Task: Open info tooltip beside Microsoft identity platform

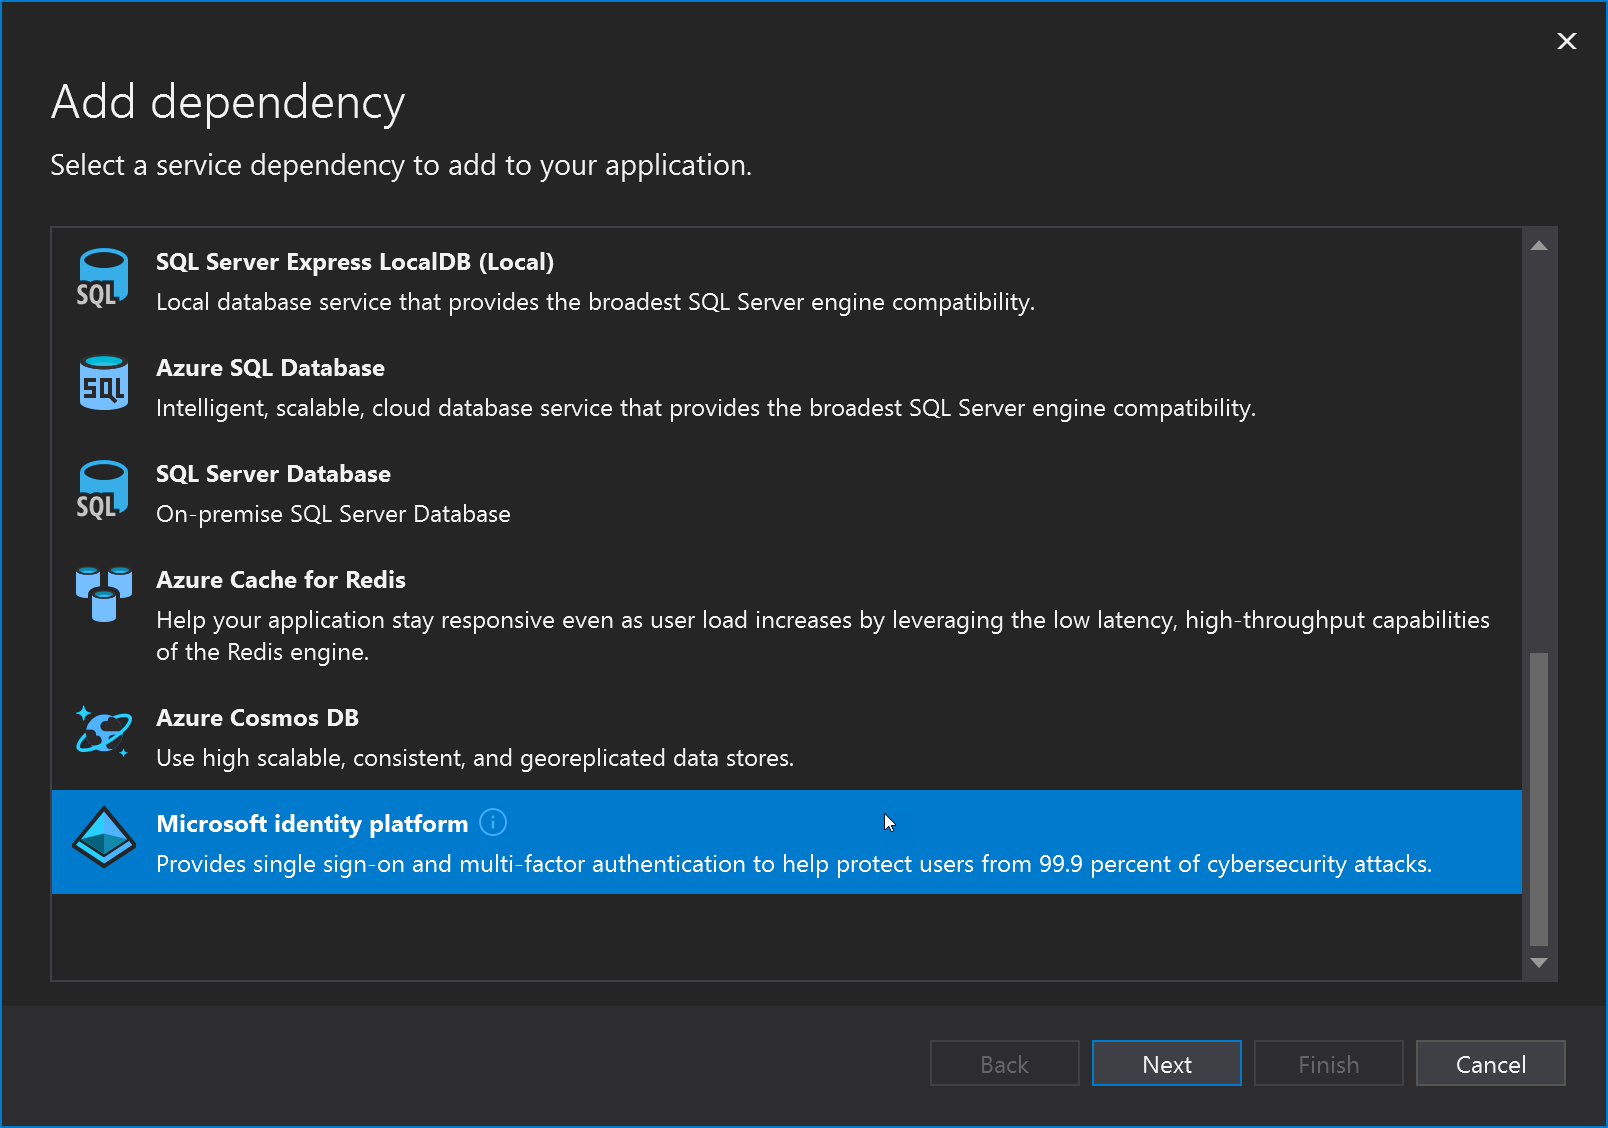Action: point(493,822)
